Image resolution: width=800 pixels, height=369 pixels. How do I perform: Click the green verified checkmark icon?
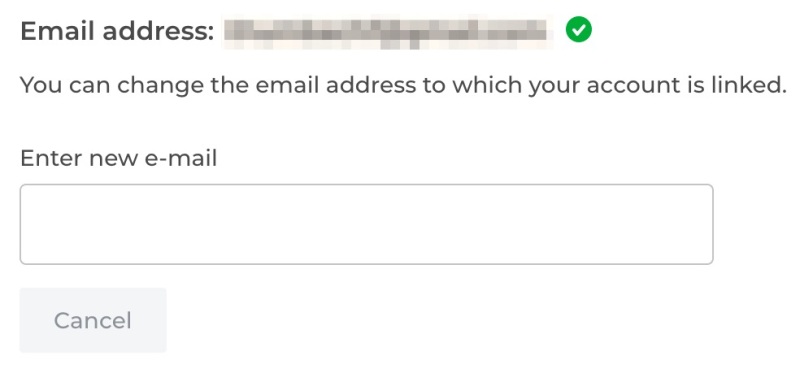click(x=579, y=29)
